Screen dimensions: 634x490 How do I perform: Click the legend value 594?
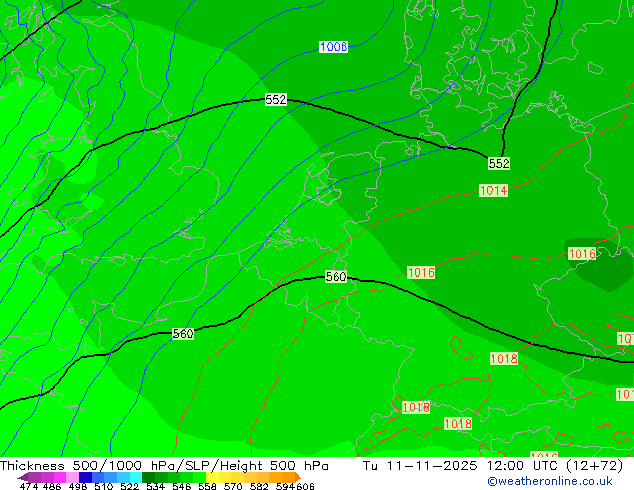point(285,486)
